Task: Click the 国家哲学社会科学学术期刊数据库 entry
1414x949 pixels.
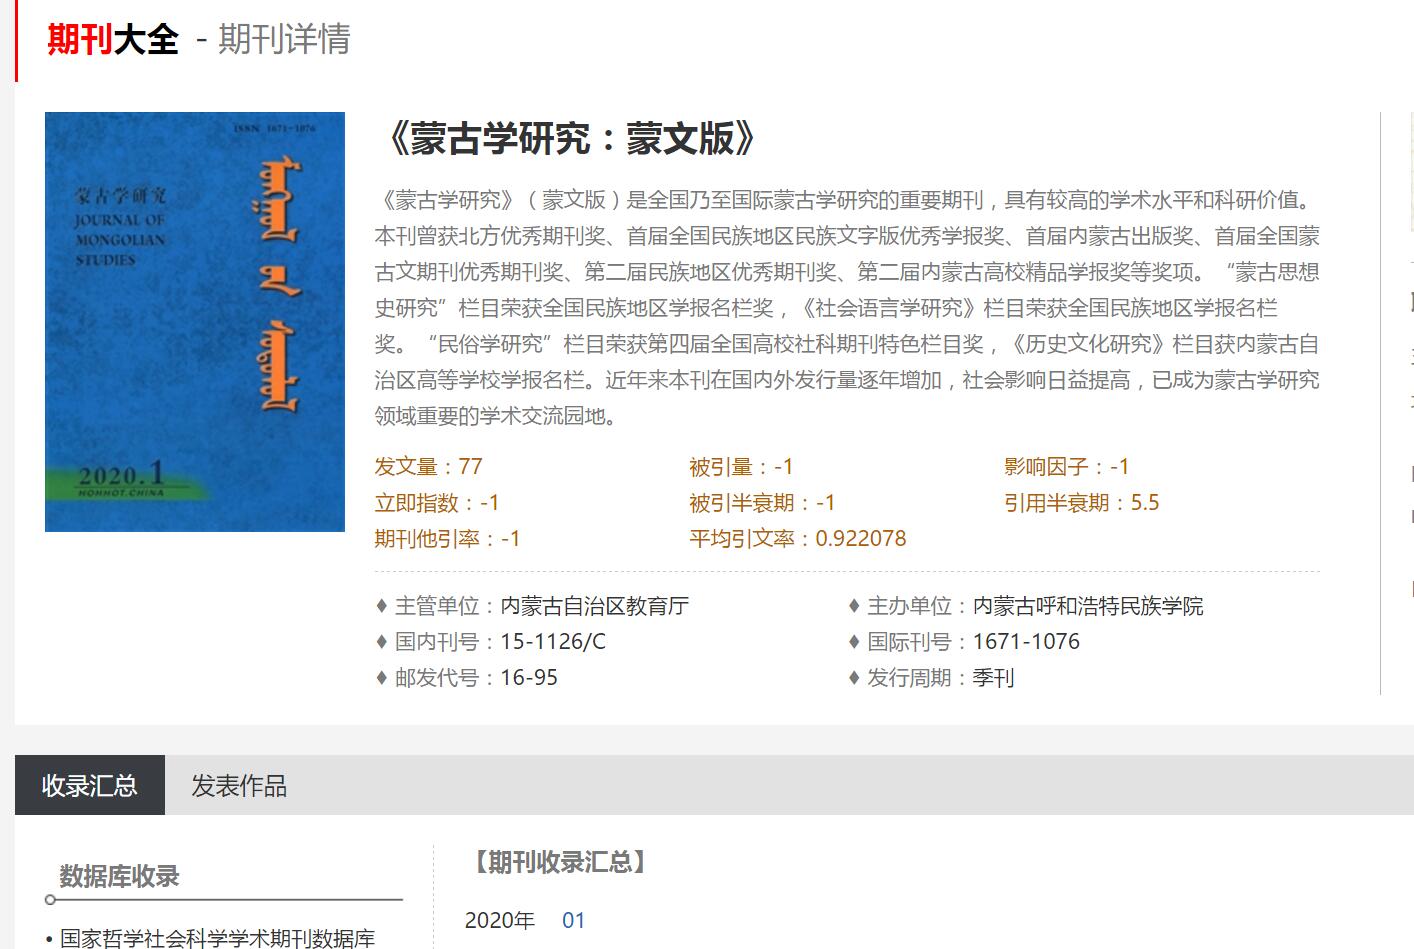Action: [217, 938]
